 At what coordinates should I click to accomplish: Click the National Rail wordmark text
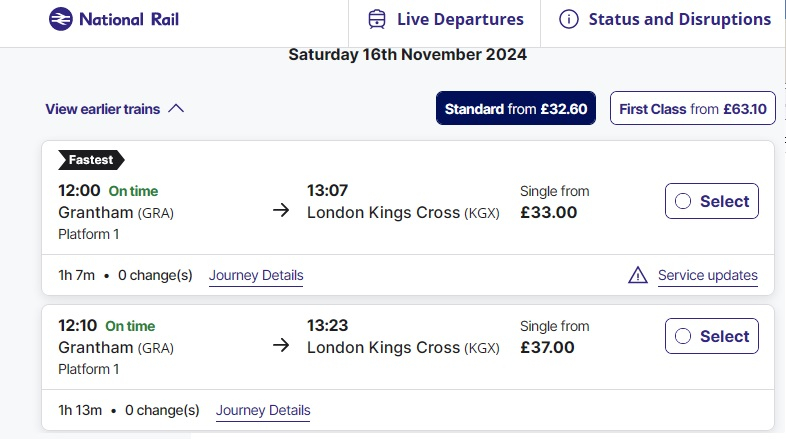129,20
